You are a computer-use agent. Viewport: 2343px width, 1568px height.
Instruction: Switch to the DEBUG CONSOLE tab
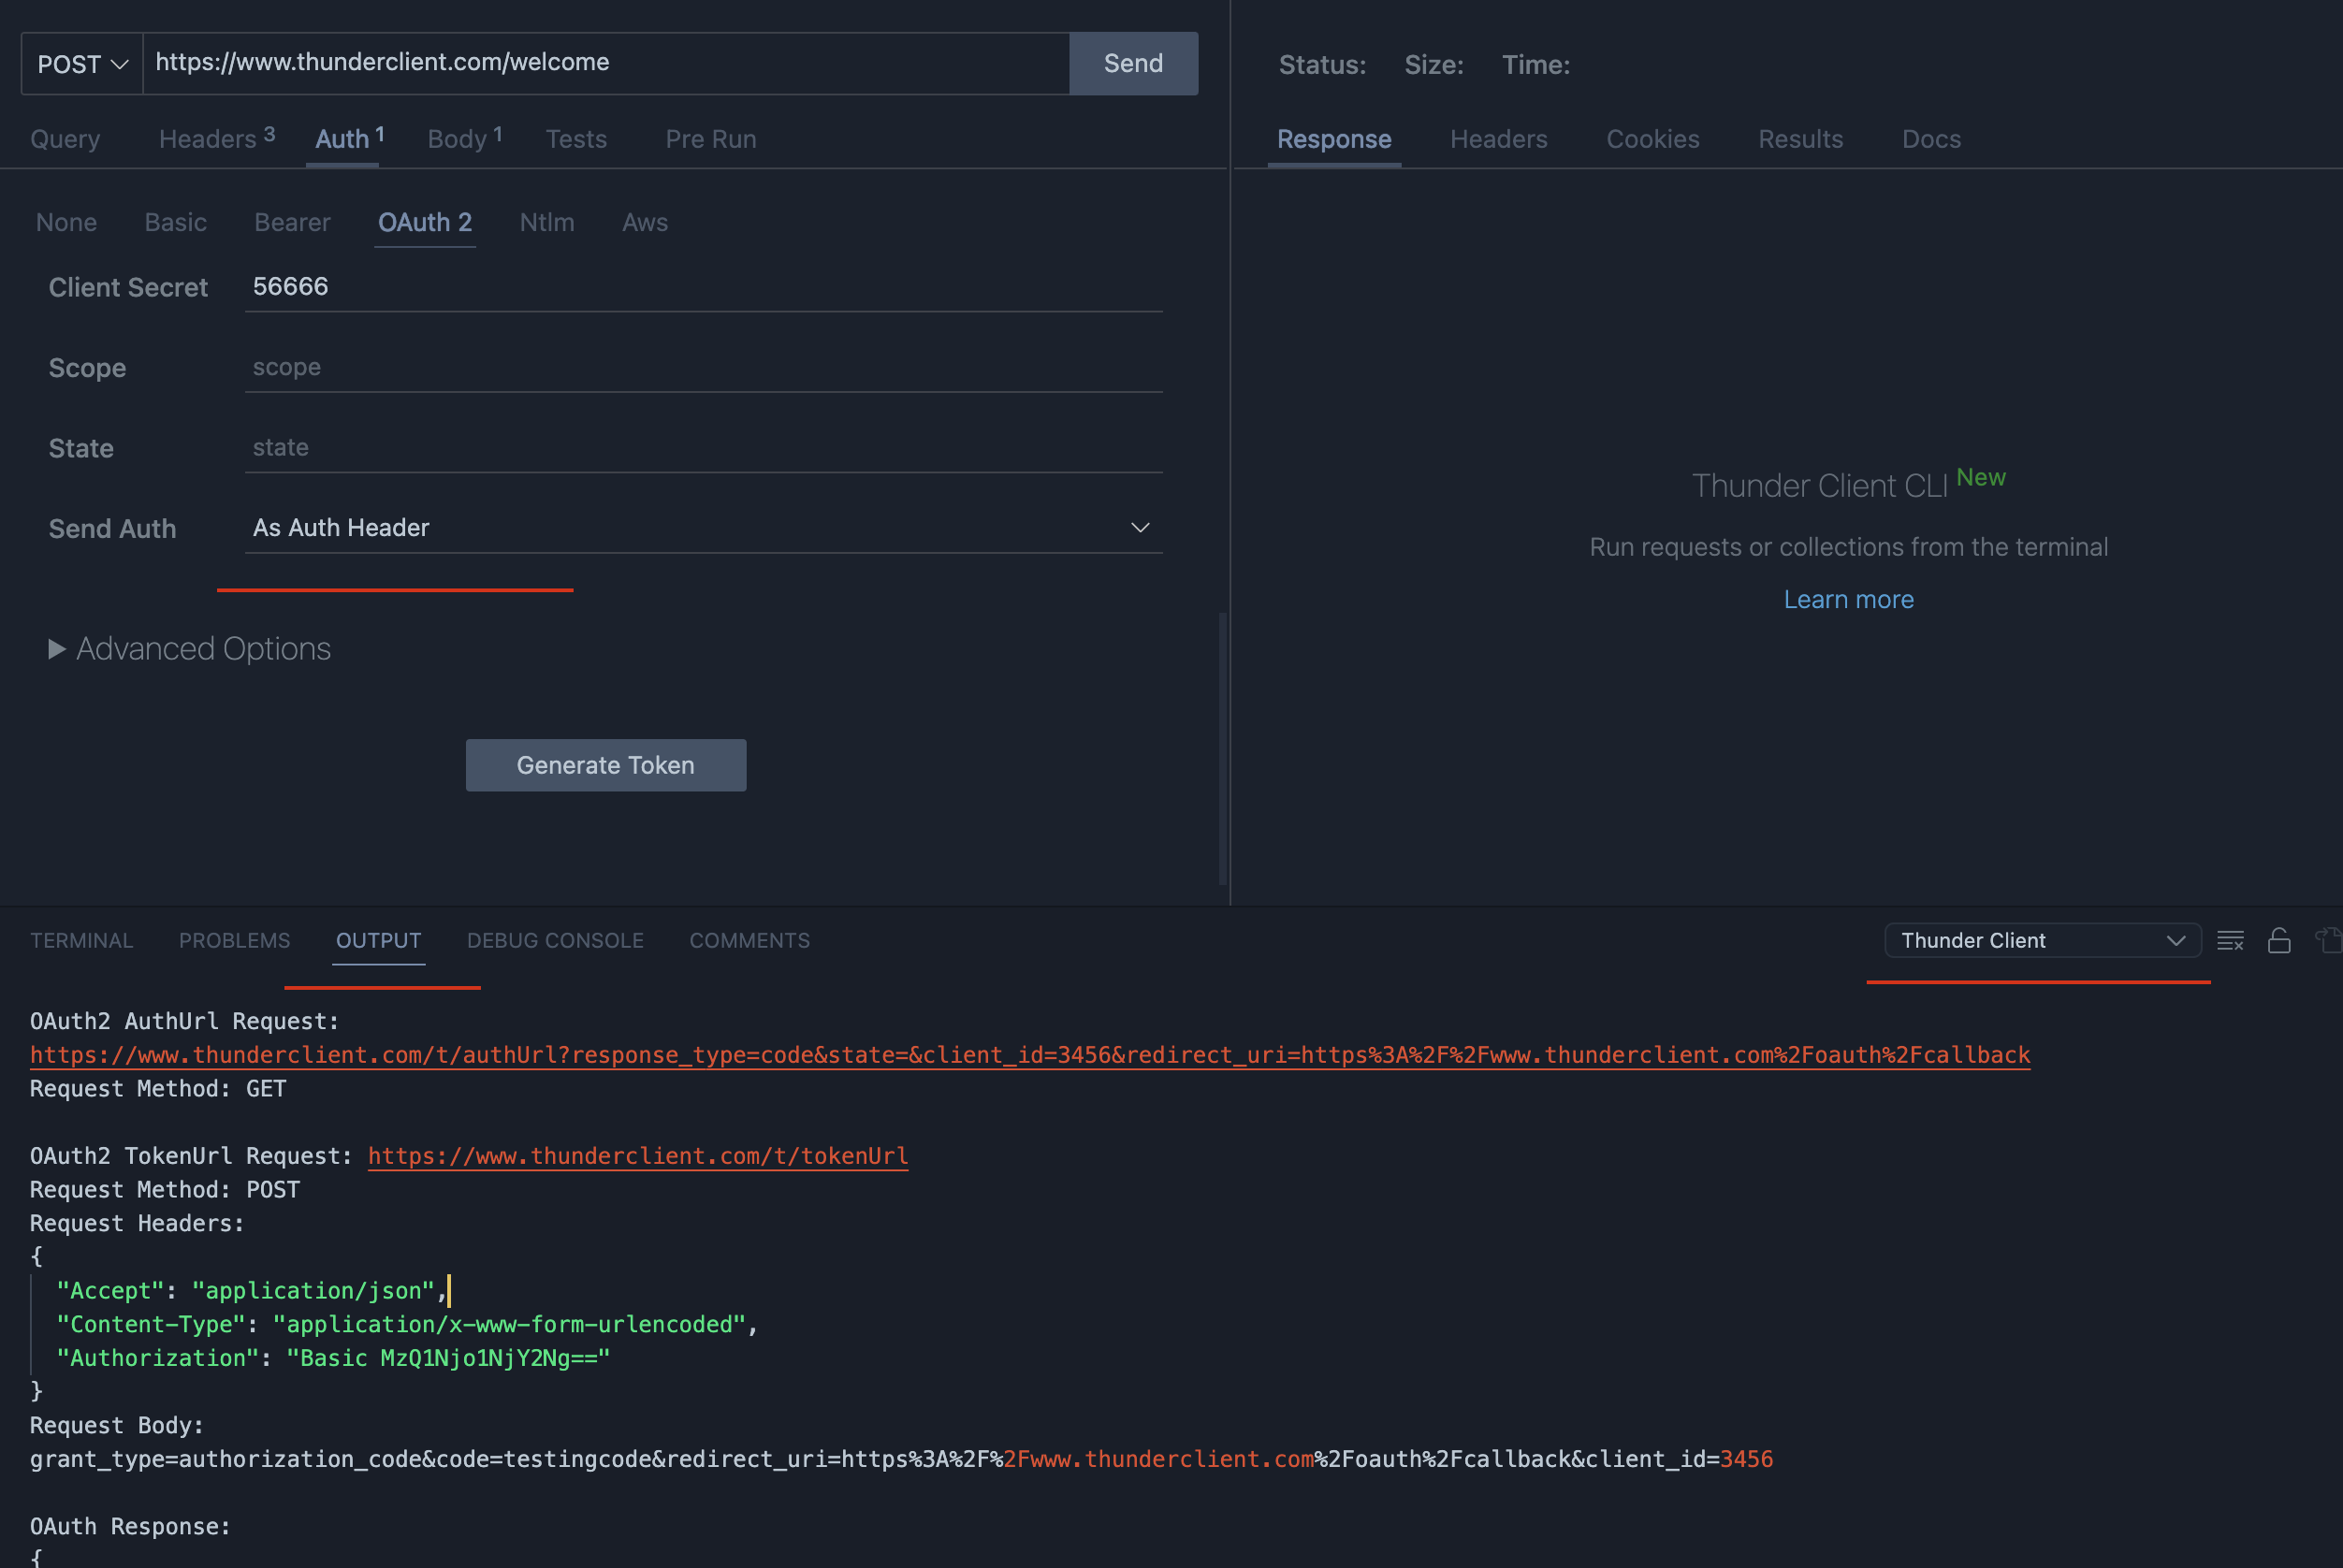(555, 940)
